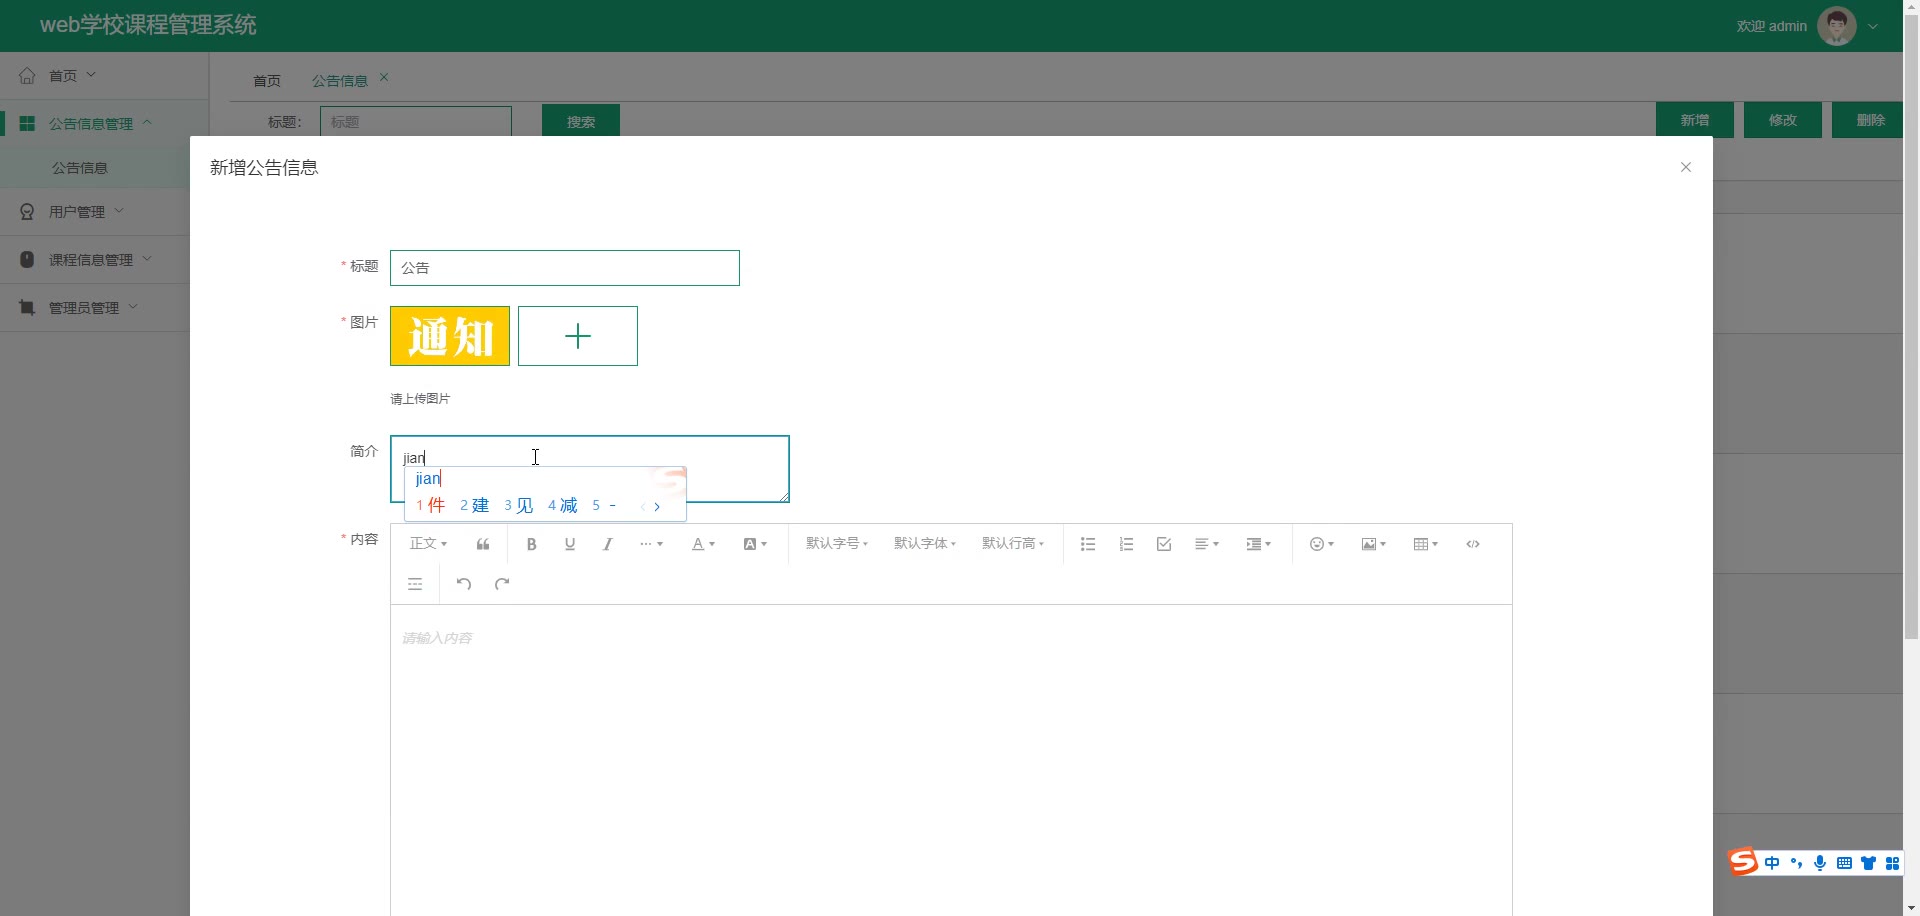Click the Sogou voice input microphone

(x=1820, y=863)
